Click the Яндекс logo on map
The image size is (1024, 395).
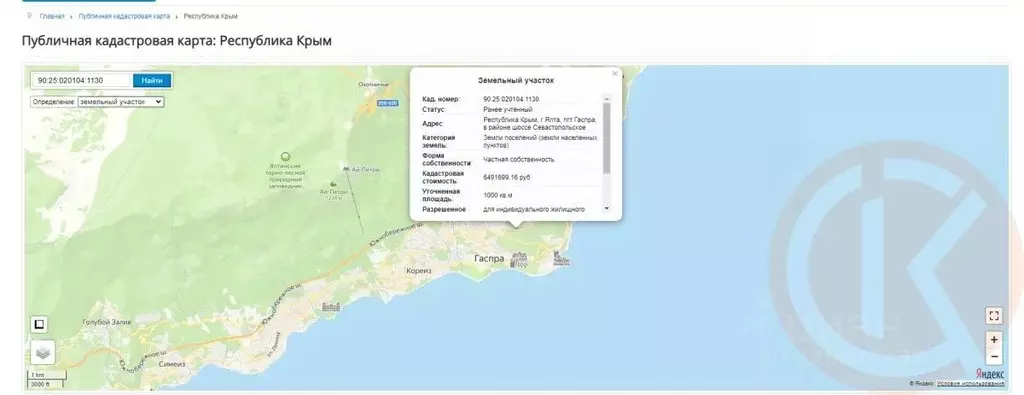click(990, 374)
